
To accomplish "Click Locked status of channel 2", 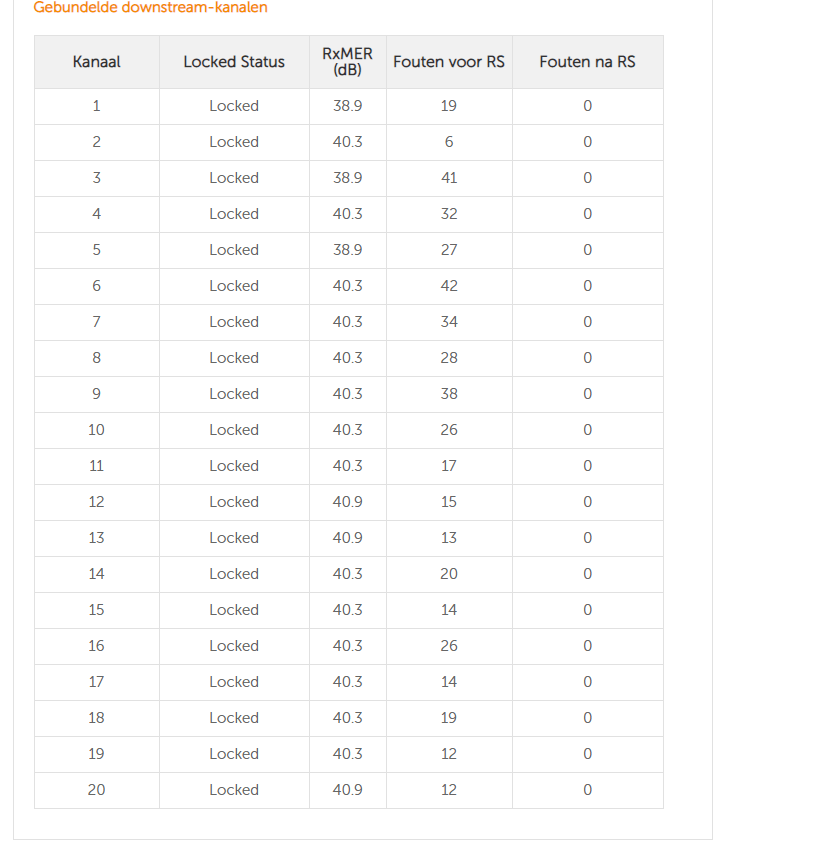I will click(x=234, y=142).
